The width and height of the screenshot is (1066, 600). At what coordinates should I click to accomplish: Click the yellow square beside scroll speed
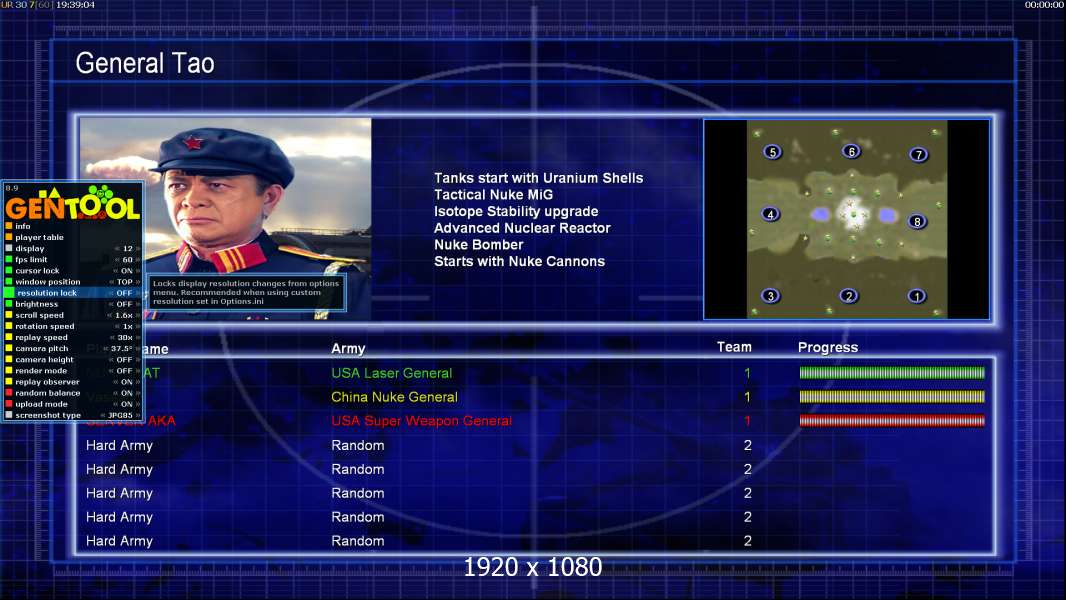pos(9,315)
